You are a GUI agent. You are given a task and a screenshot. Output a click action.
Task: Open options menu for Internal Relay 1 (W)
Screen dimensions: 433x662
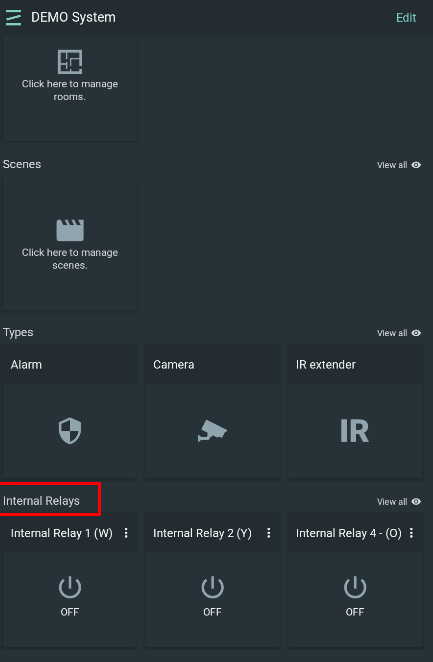pos(126,533)
